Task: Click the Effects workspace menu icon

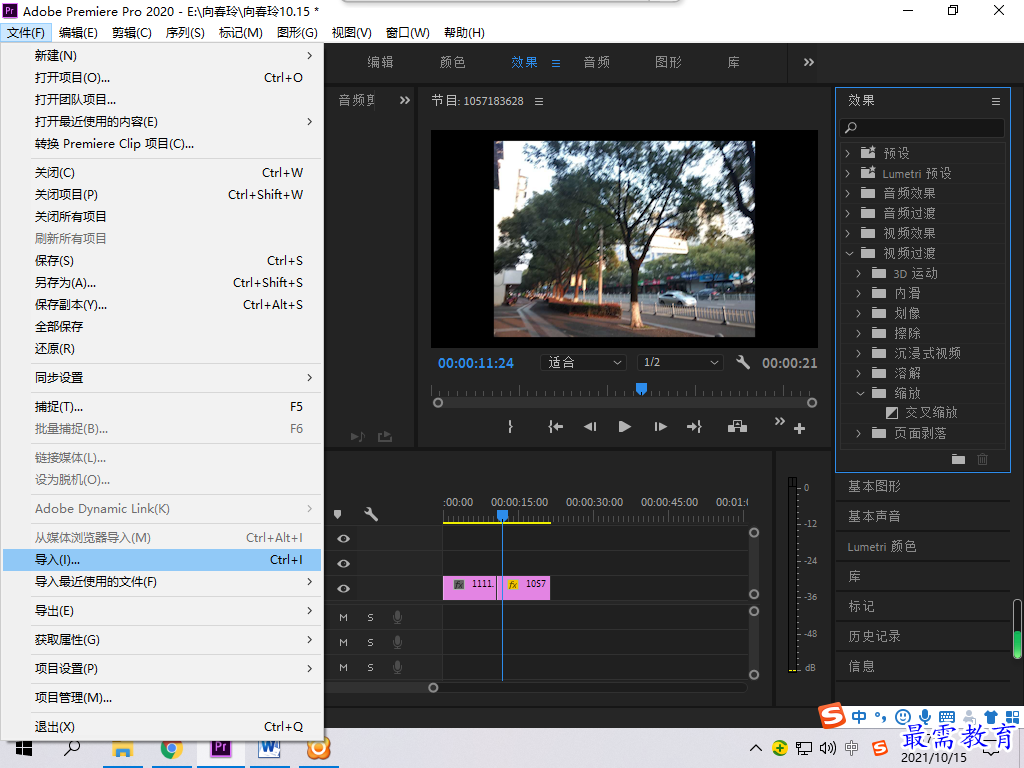Action: (x=556, y=63)
